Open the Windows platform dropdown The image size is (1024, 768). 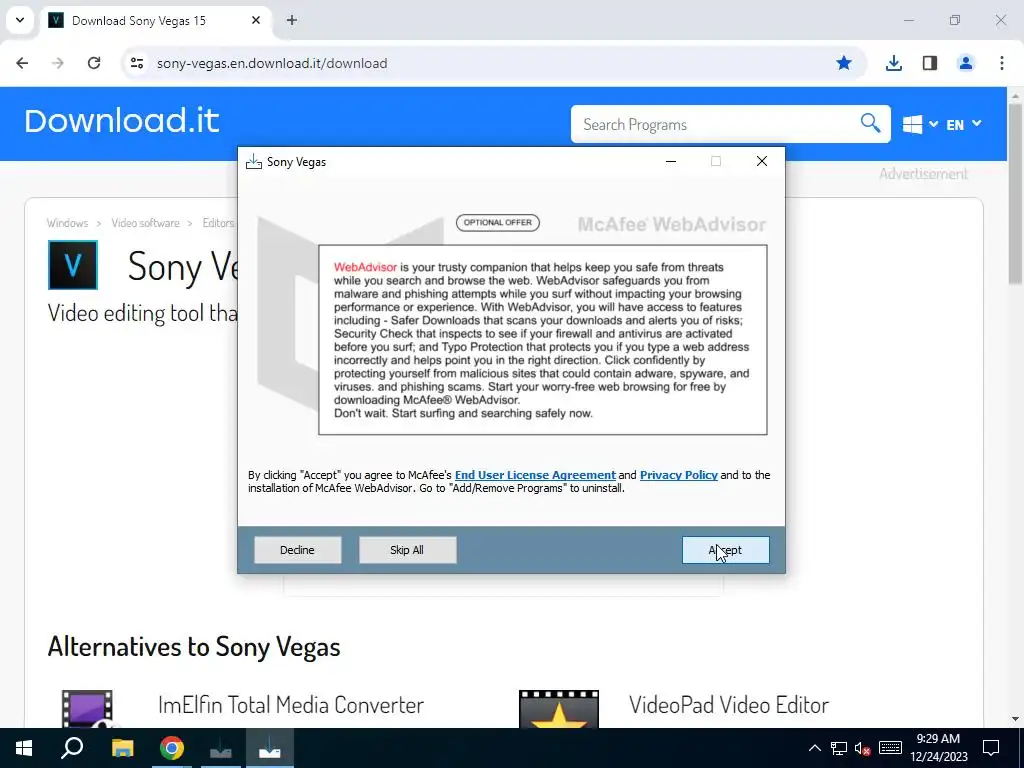click(x=920, y=124)
